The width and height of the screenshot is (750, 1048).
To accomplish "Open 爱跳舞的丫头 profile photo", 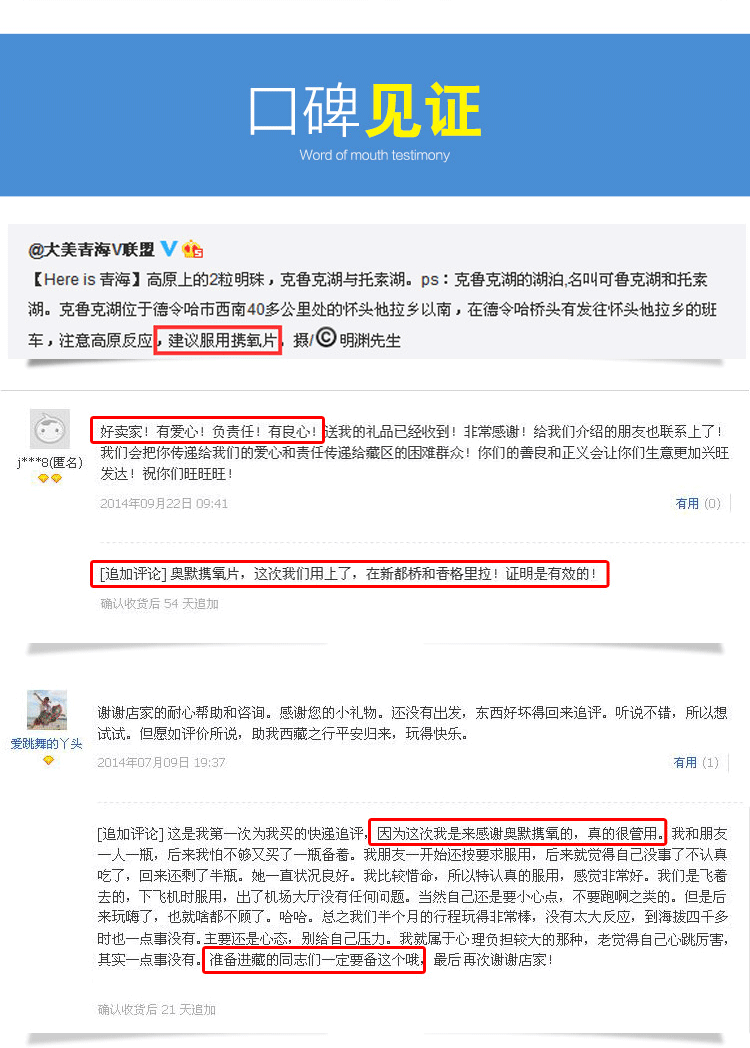I will coord(47,710).
